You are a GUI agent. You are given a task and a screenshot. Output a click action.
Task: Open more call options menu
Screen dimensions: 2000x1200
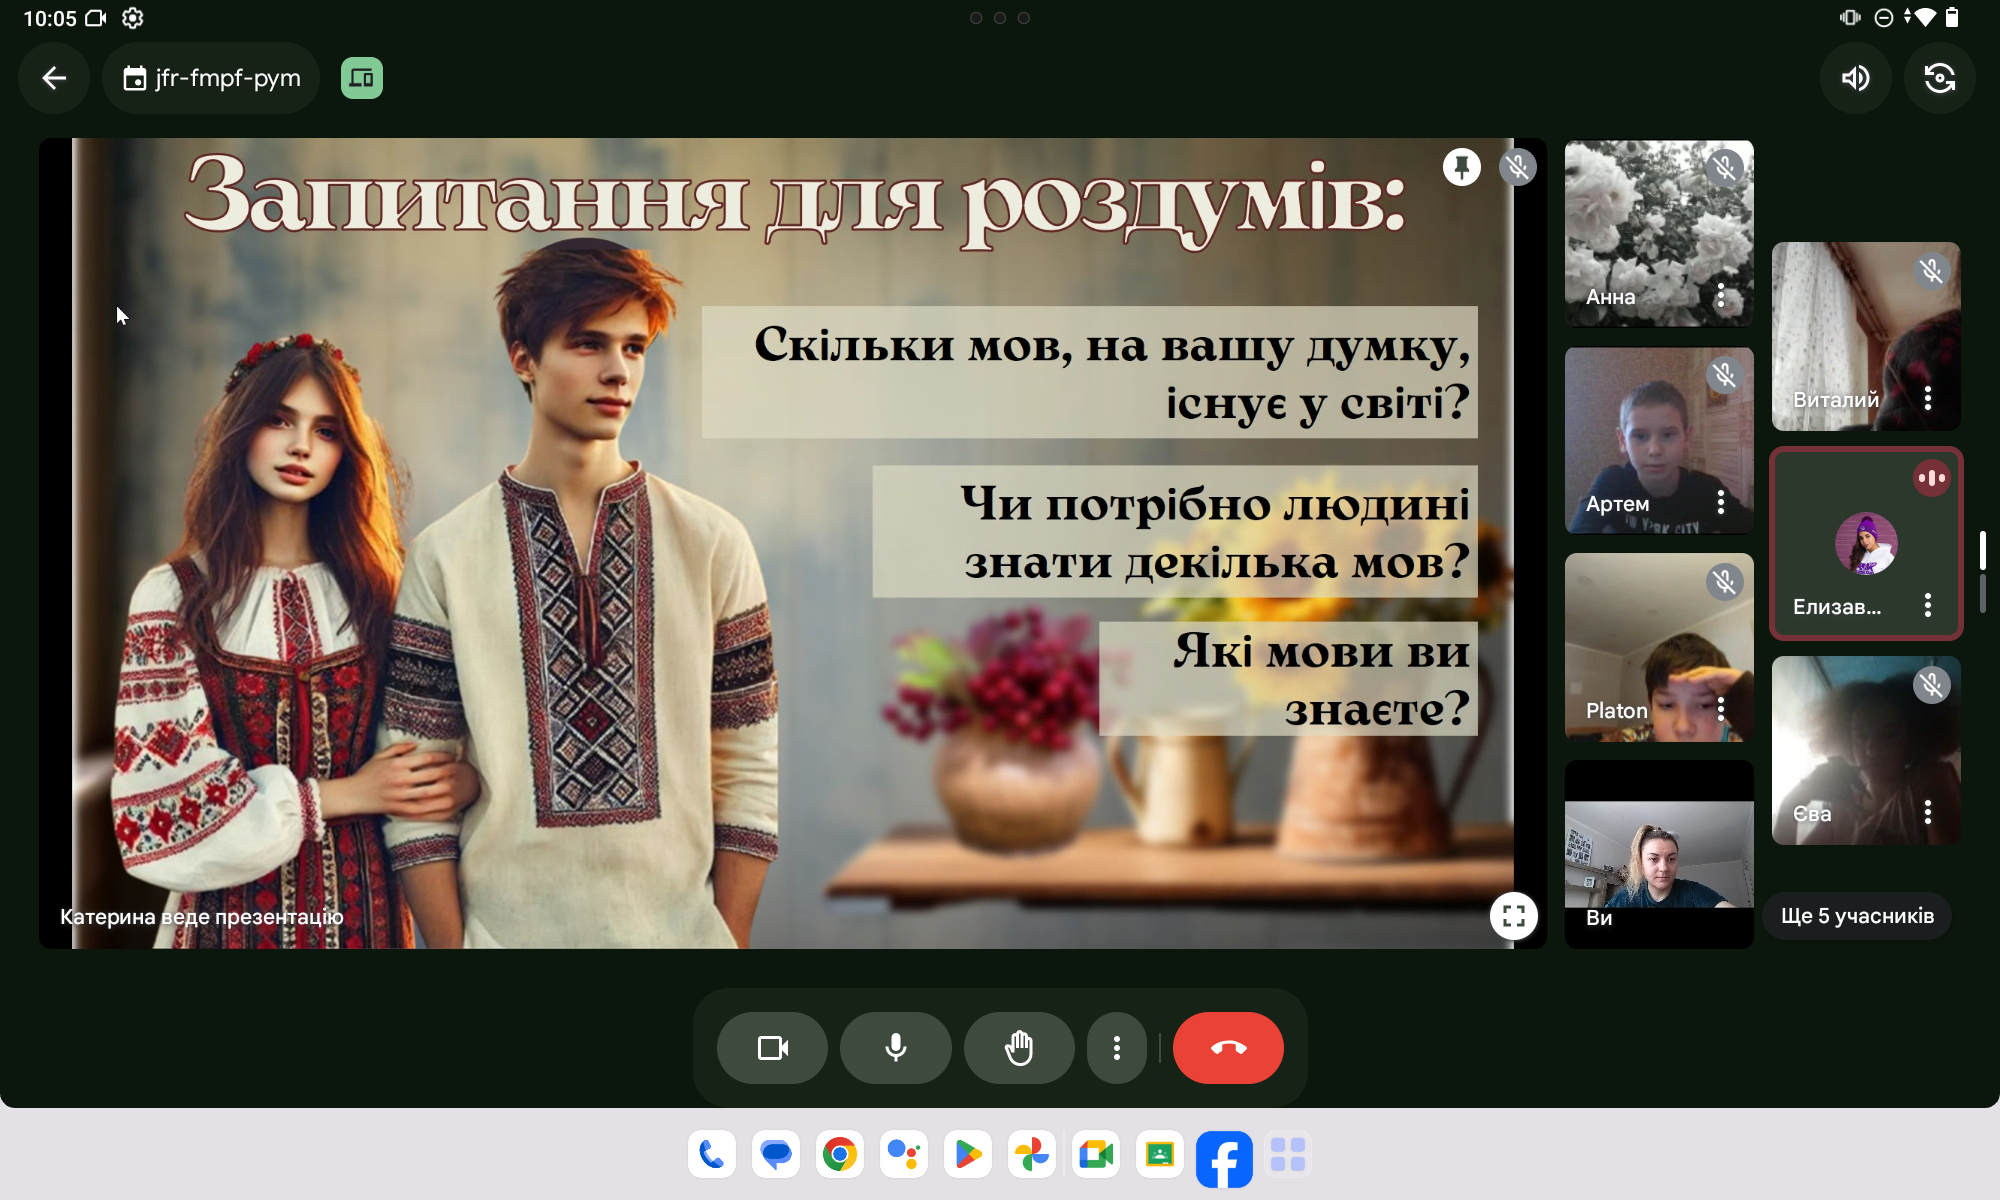point(1116,1048)
